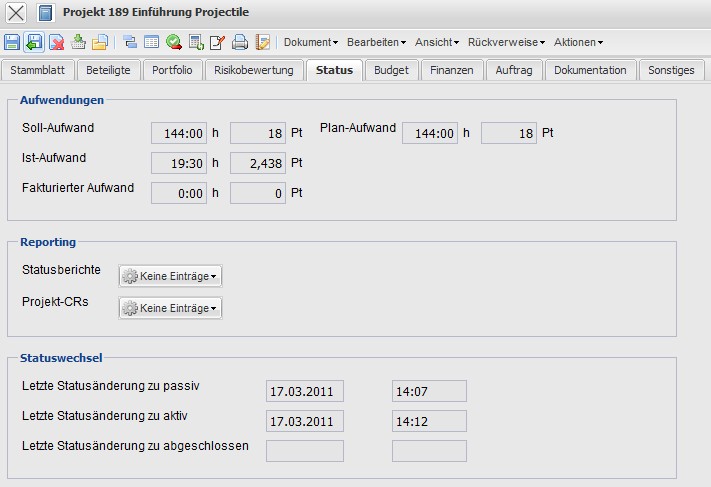
Task: Click the copy document folder icon
Action: click(100, 42)
